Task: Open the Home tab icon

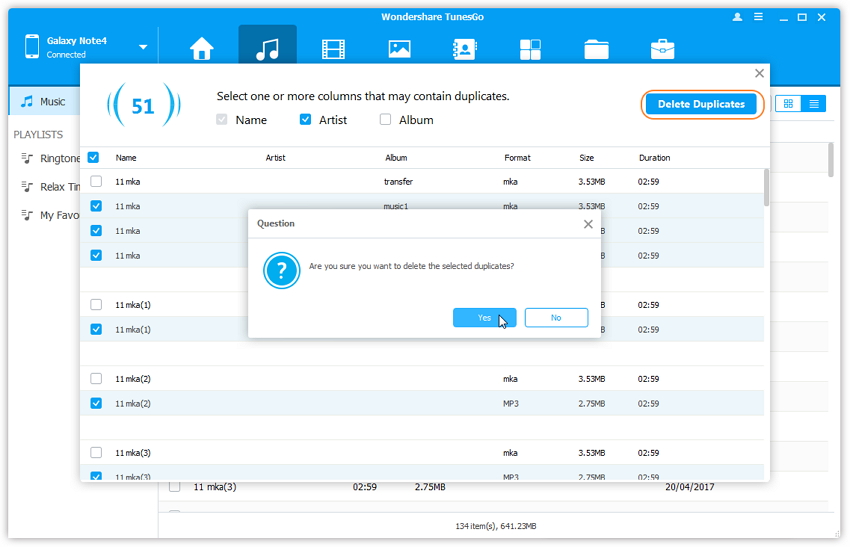Action: click(202, 48)
